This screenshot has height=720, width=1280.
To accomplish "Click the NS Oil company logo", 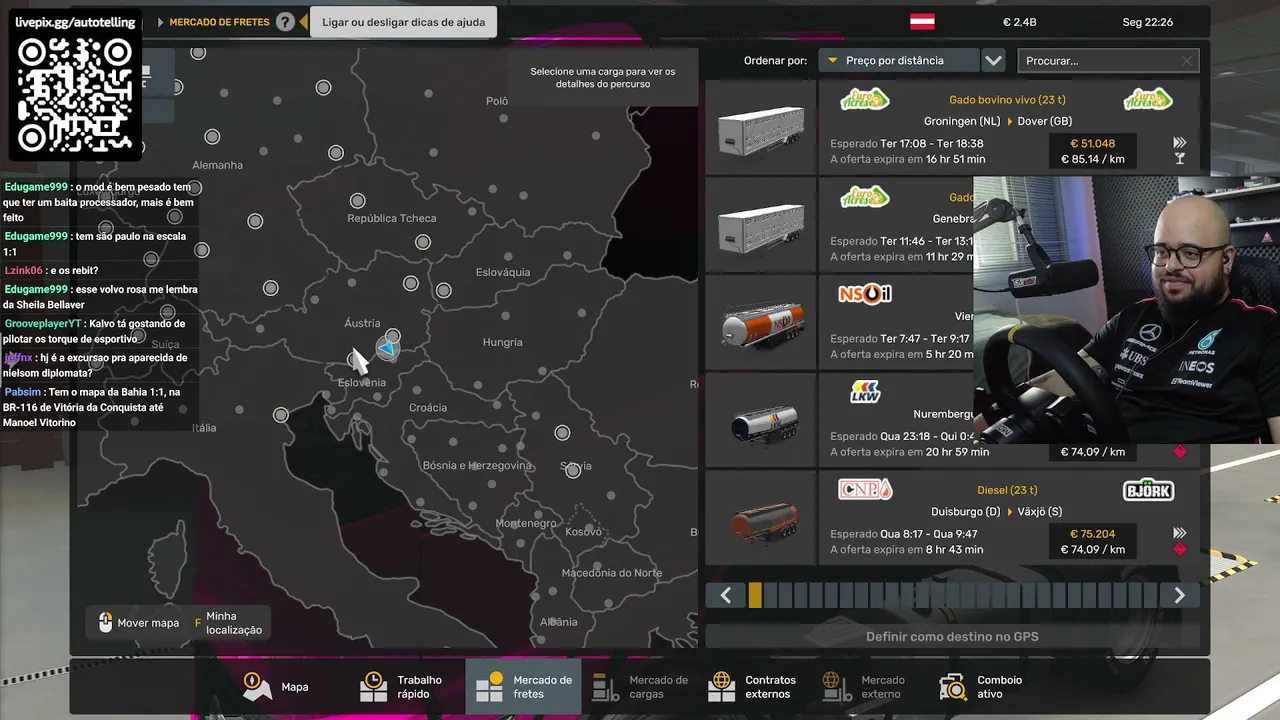I will 865,295.
